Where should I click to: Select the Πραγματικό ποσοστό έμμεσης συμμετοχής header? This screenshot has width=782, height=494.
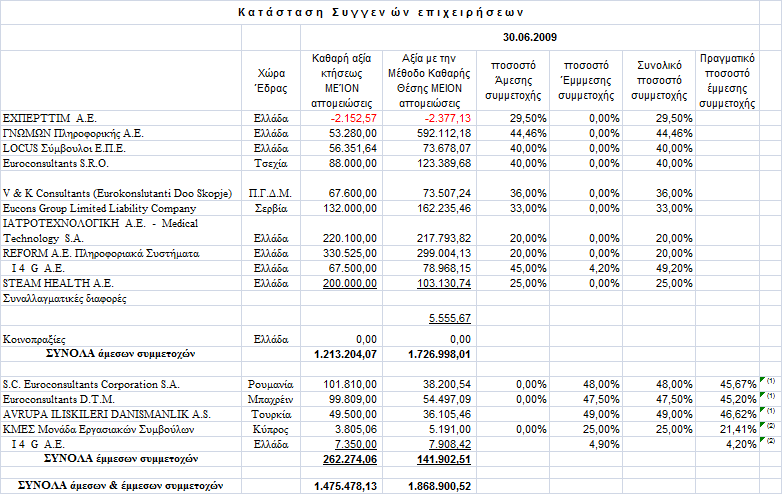[x=727, y=81]
